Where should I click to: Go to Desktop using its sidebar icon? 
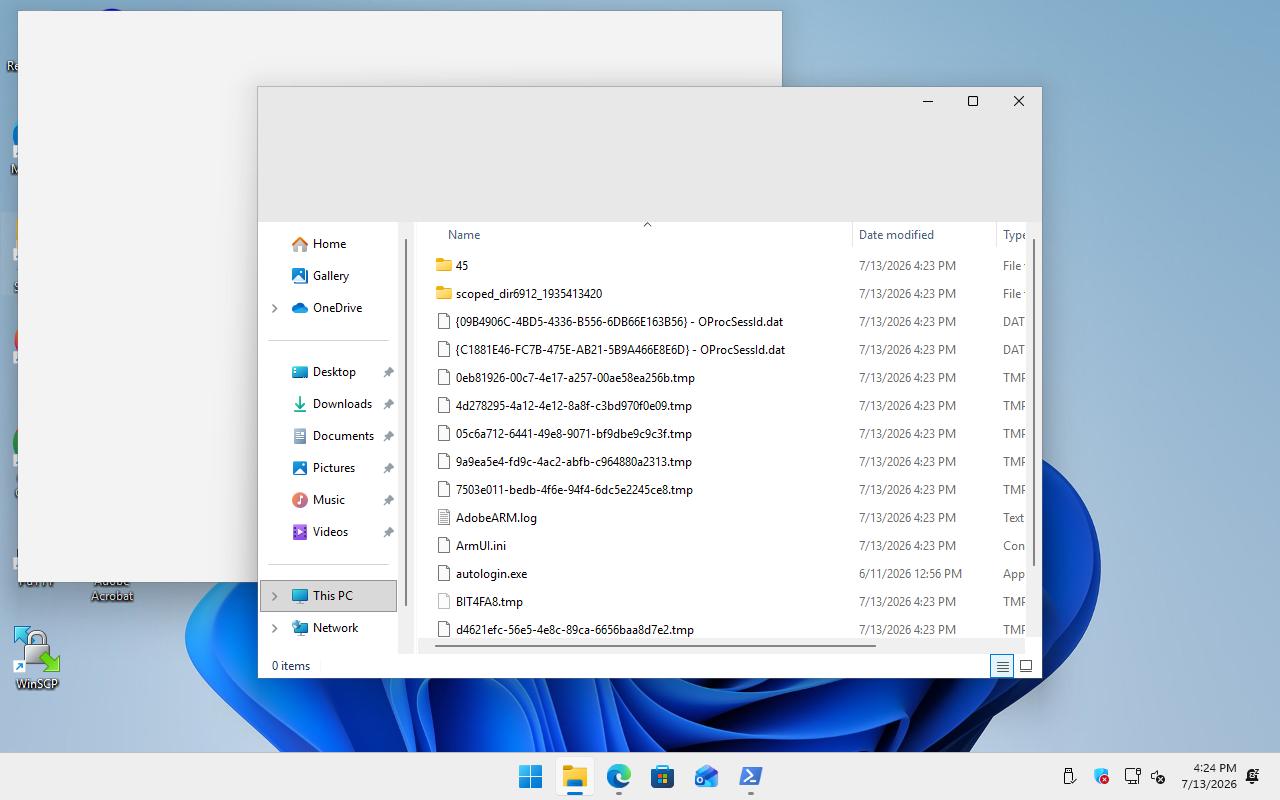pyautogui.click(x=300, y=372)
